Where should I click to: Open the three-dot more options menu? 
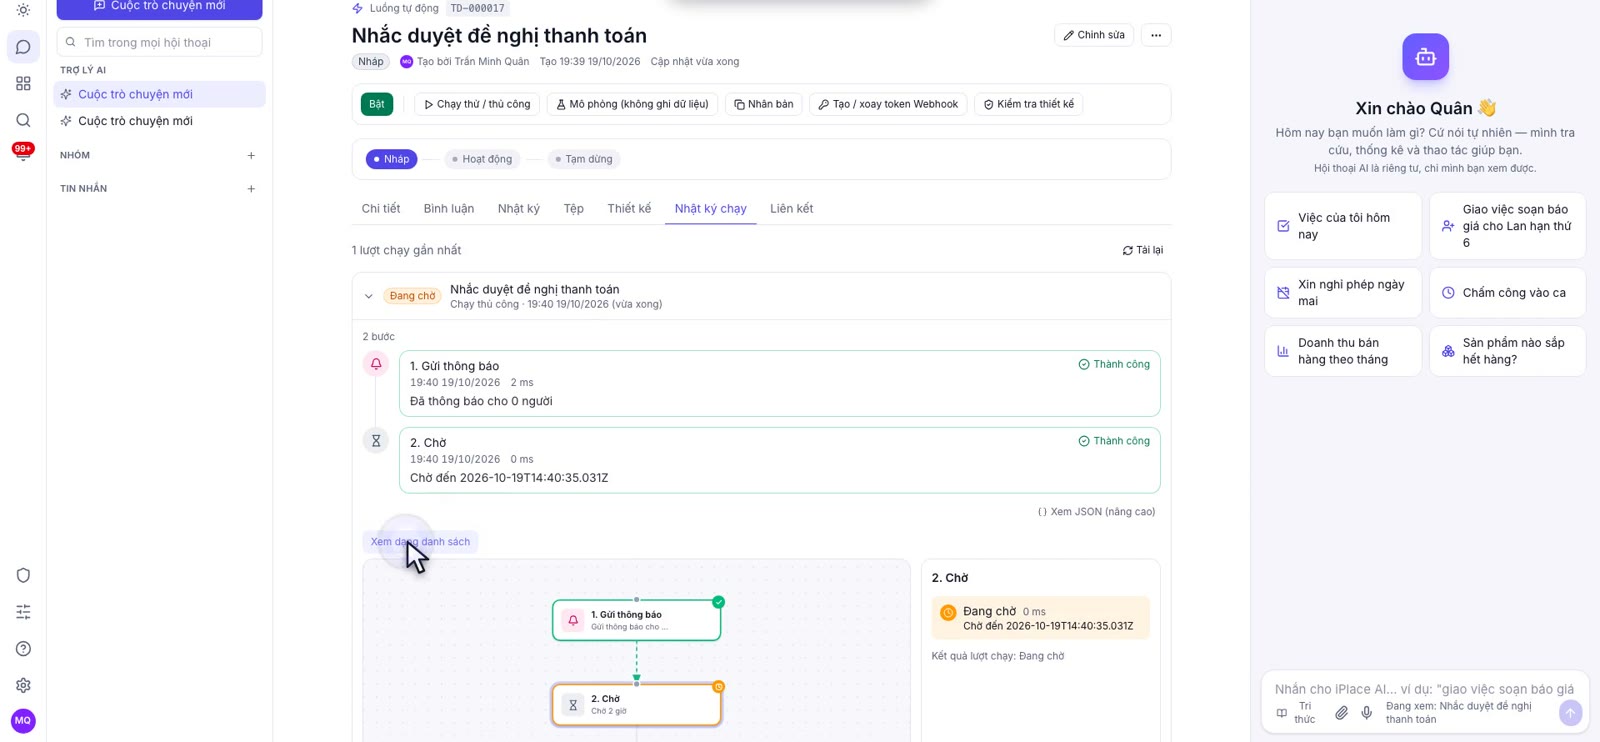pos(1156,35)
